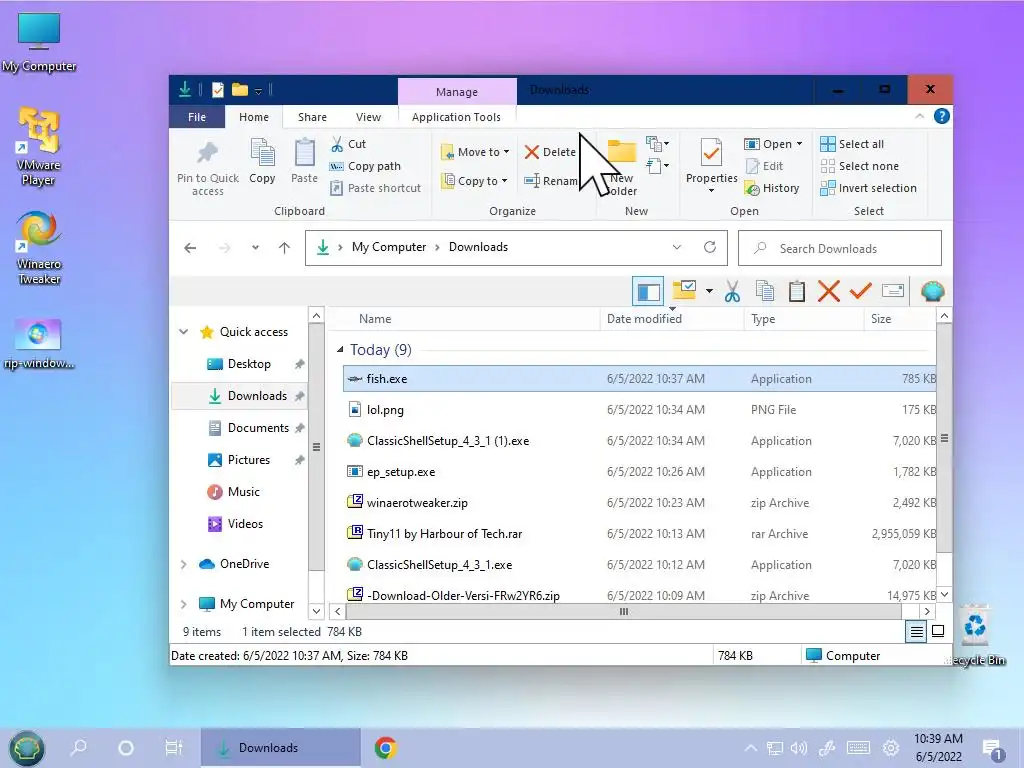Open folder options dropdown arrow in Classic toolbar

pos(709,291)
